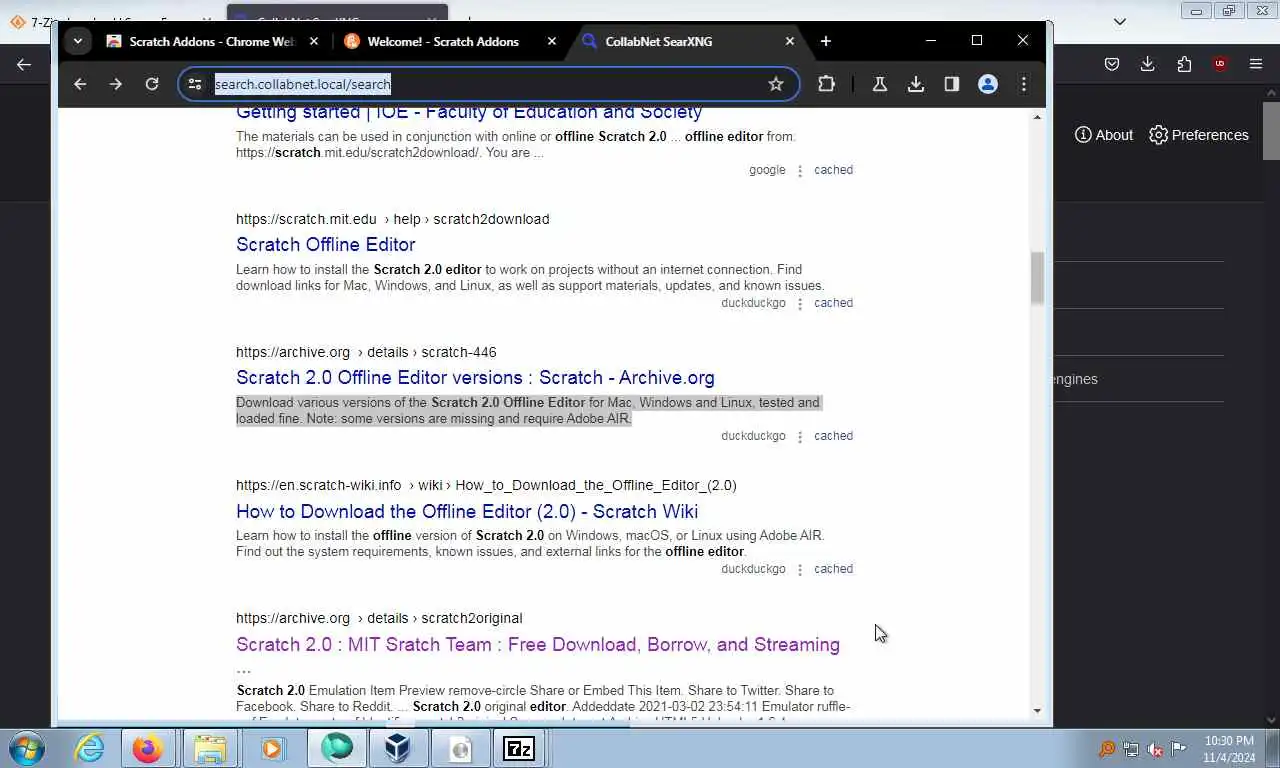Open VirtualBox from the taskbar
Screen dimensions: 1280x768
pyautogui.click(x=398, y=748)
